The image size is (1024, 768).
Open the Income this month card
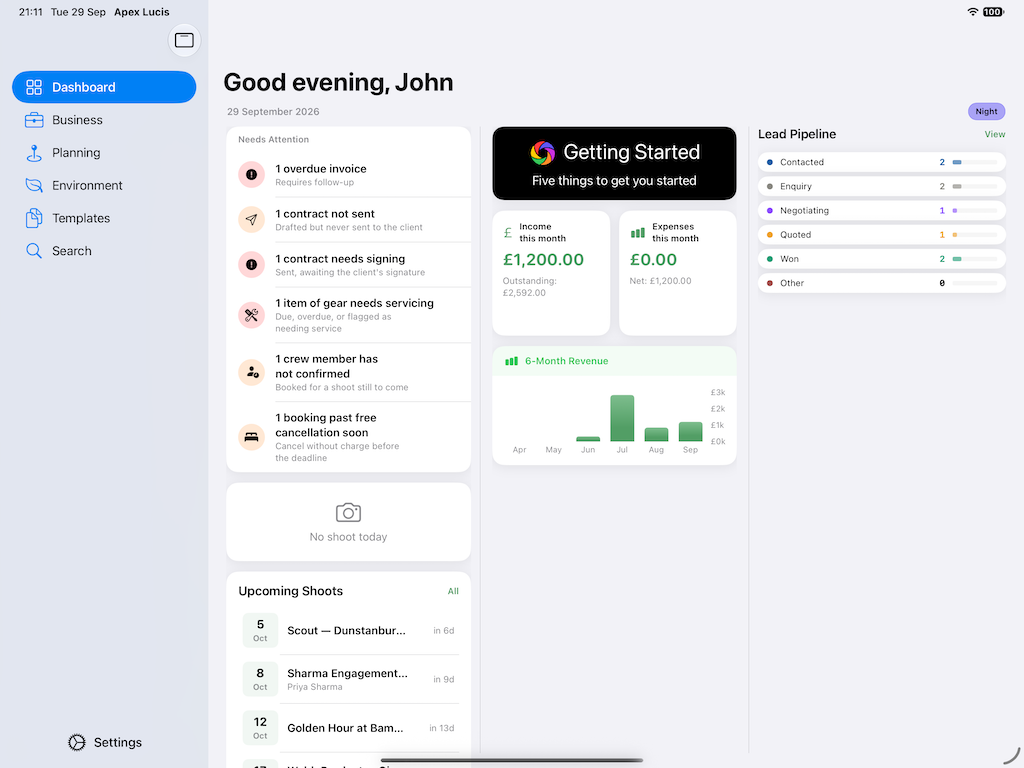coord(551,273)
